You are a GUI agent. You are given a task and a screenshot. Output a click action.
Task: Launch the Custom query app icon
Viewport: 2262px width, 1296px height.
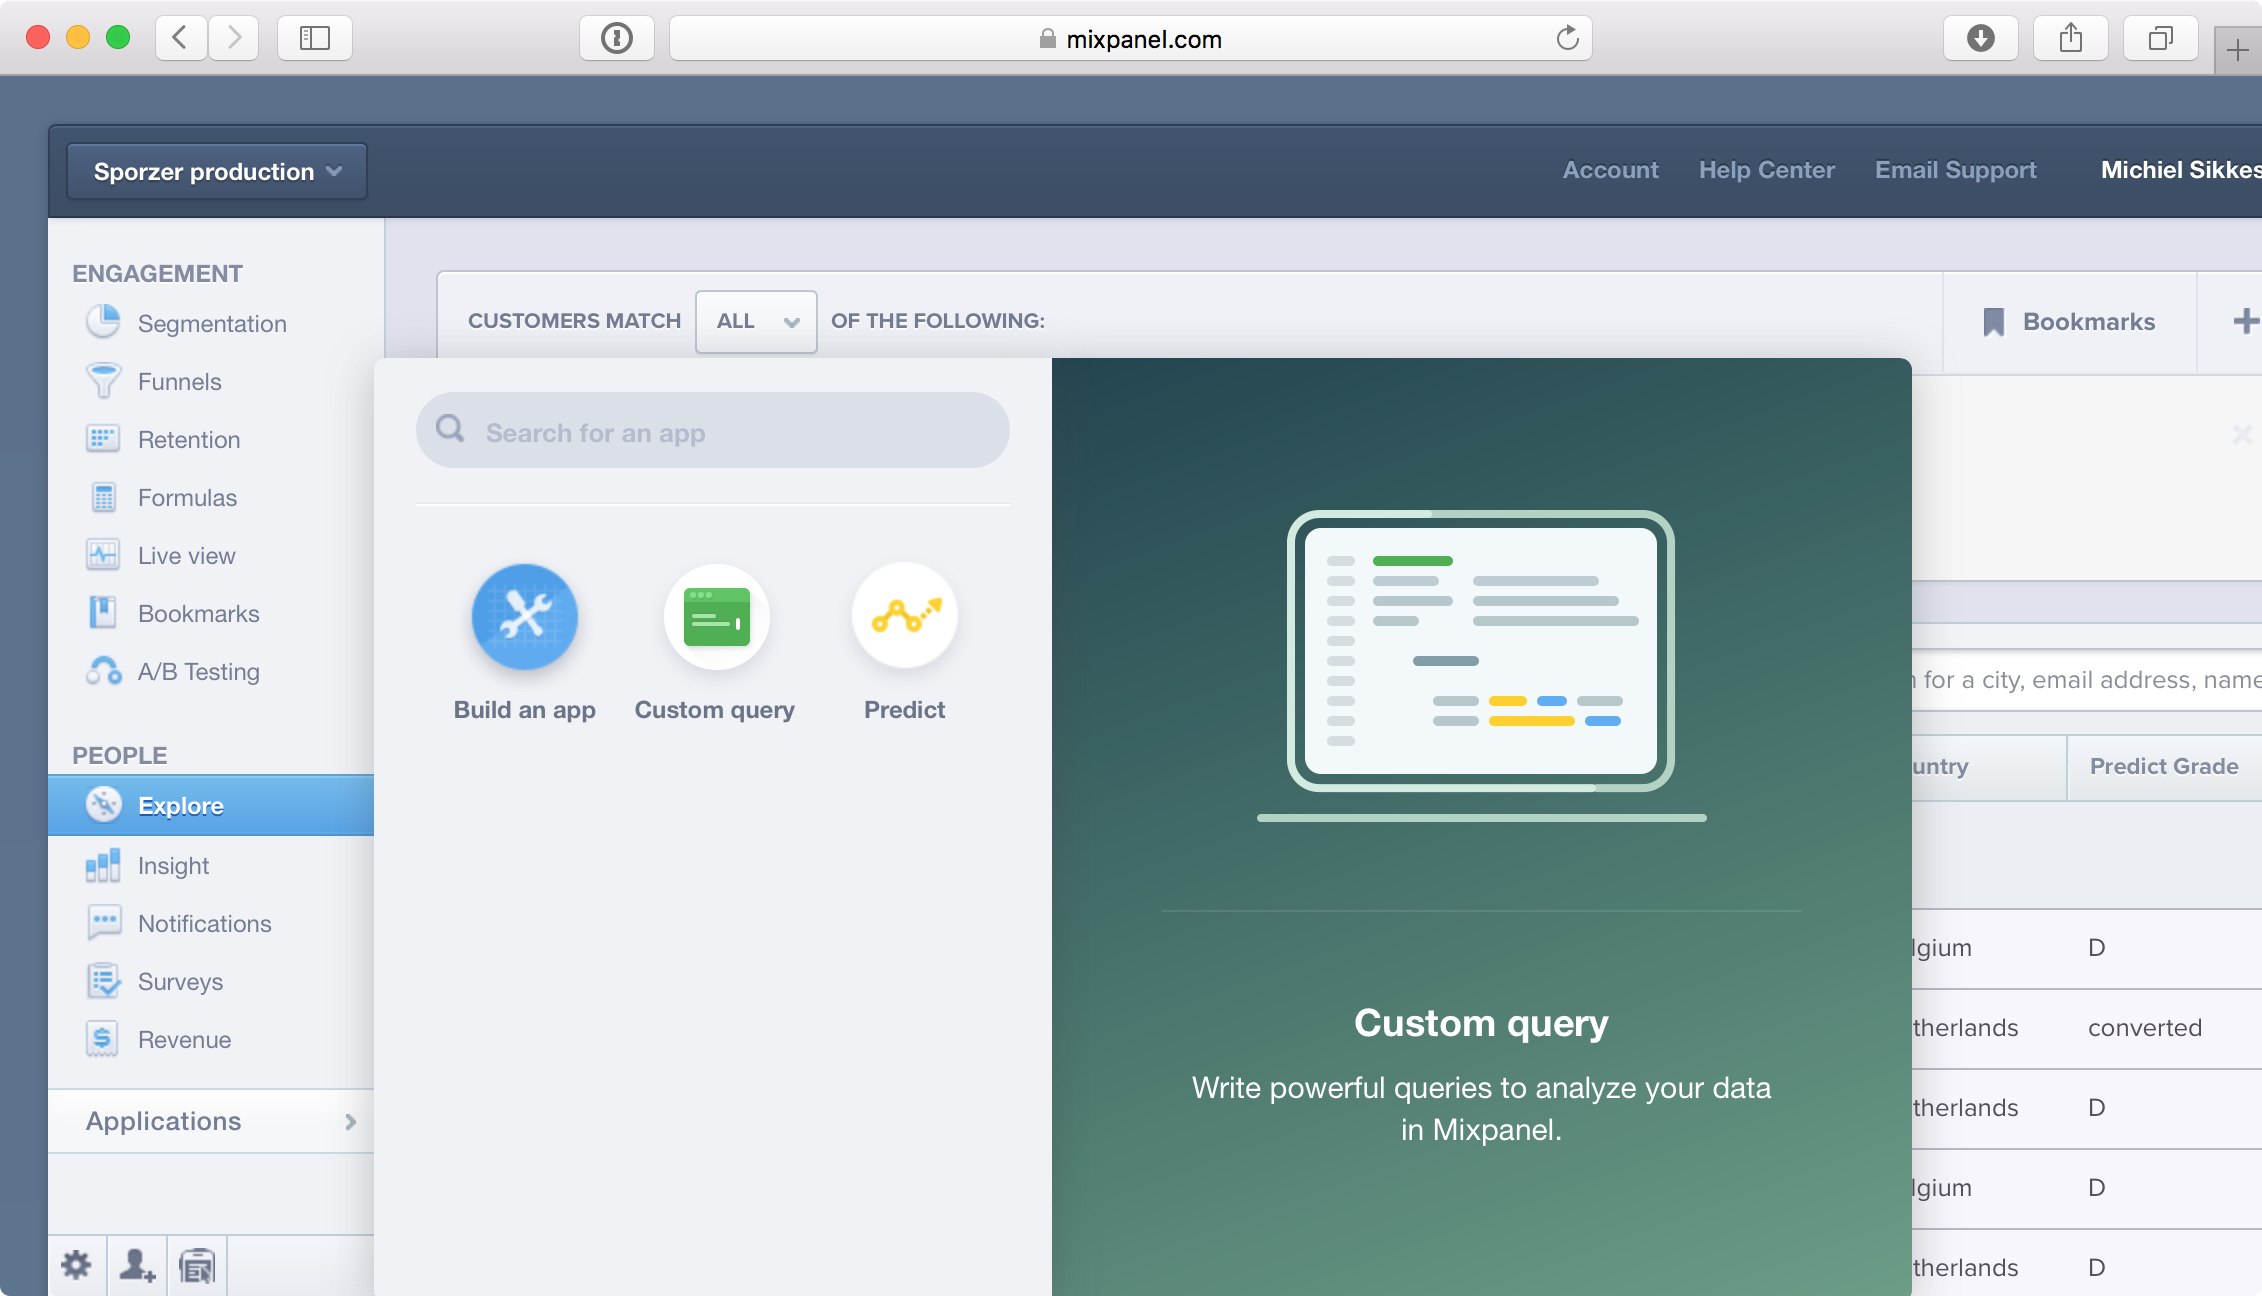[716, 617]
